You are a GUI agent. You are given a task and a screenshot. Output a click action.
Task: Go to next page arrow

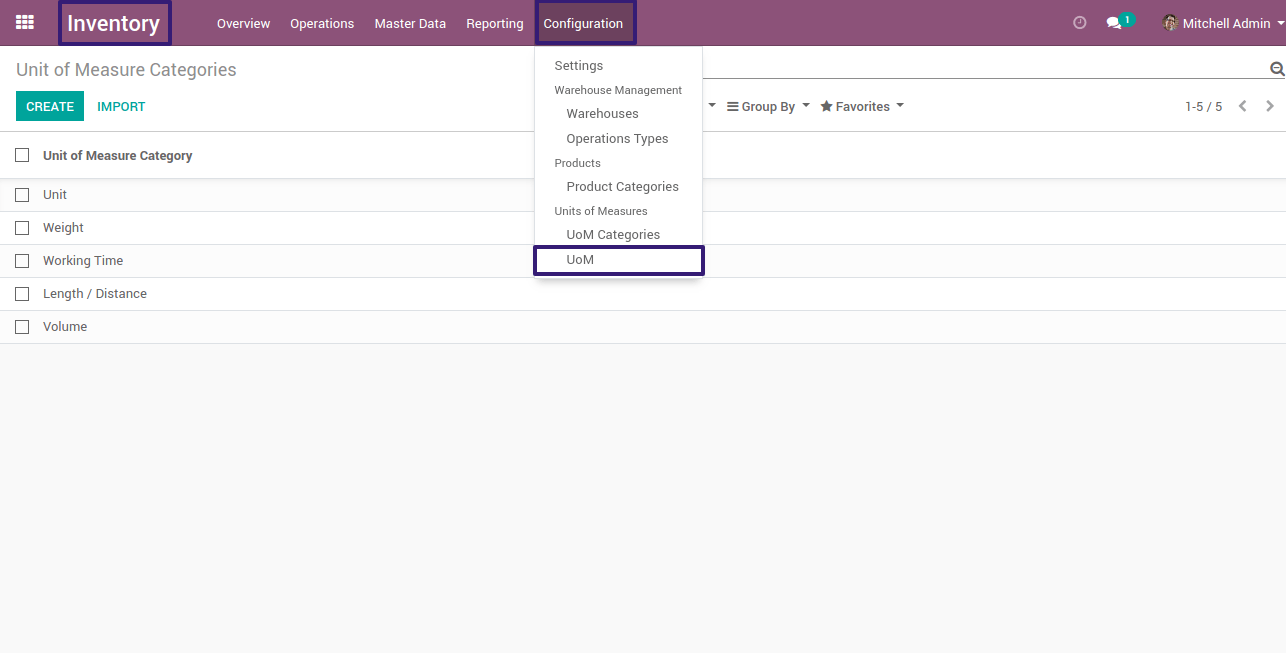pos(1270,106)
